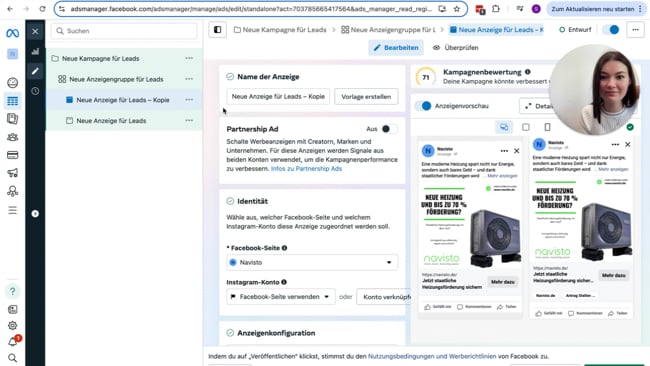This screenshot has height=366, width=650.
Task: Reload the browser page
Action: click(x=42, y=9)
